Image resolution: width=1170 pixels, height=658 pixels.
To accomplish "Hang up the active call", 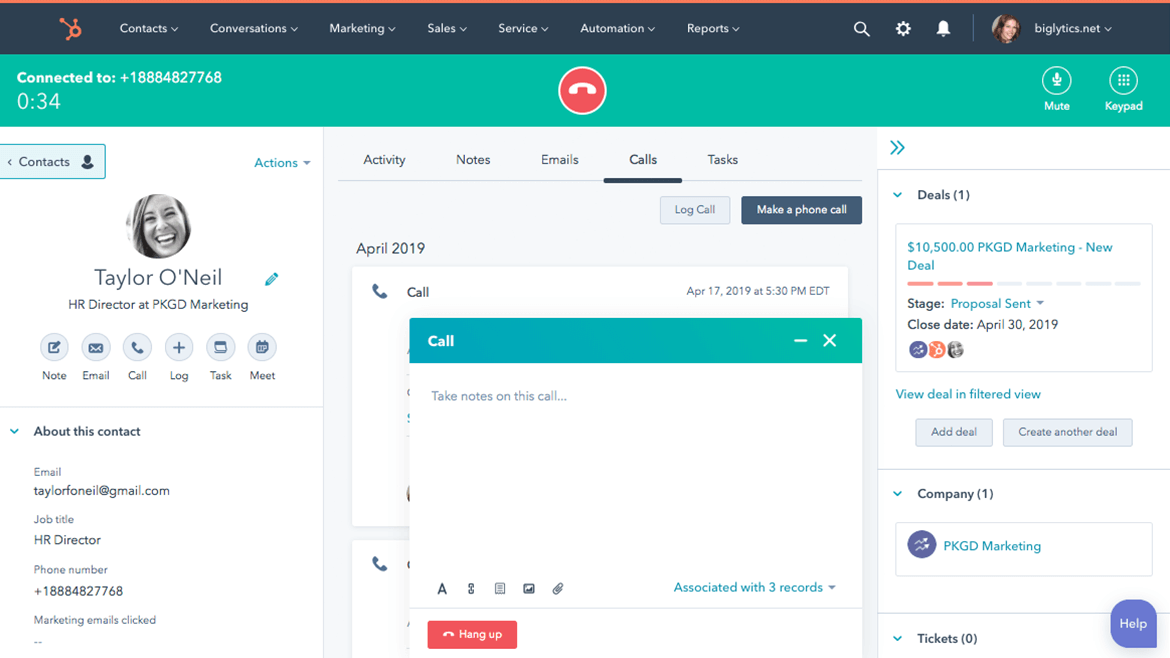I will click(x=472, y=634).
